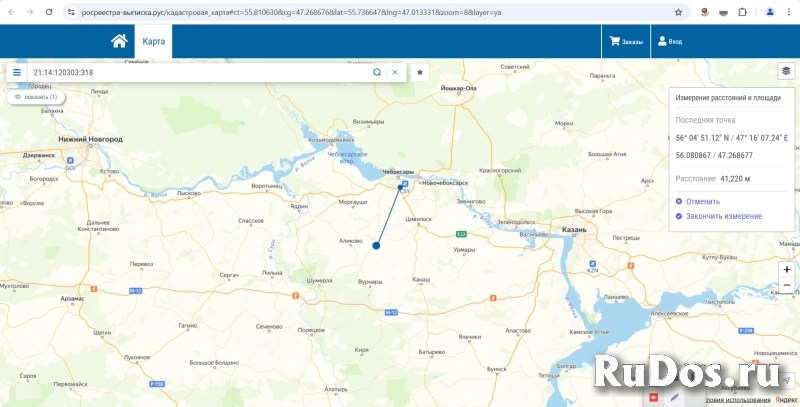800x407 pixels.
Task: Zoom in the map with plus
Action: [x=787, y=269]
